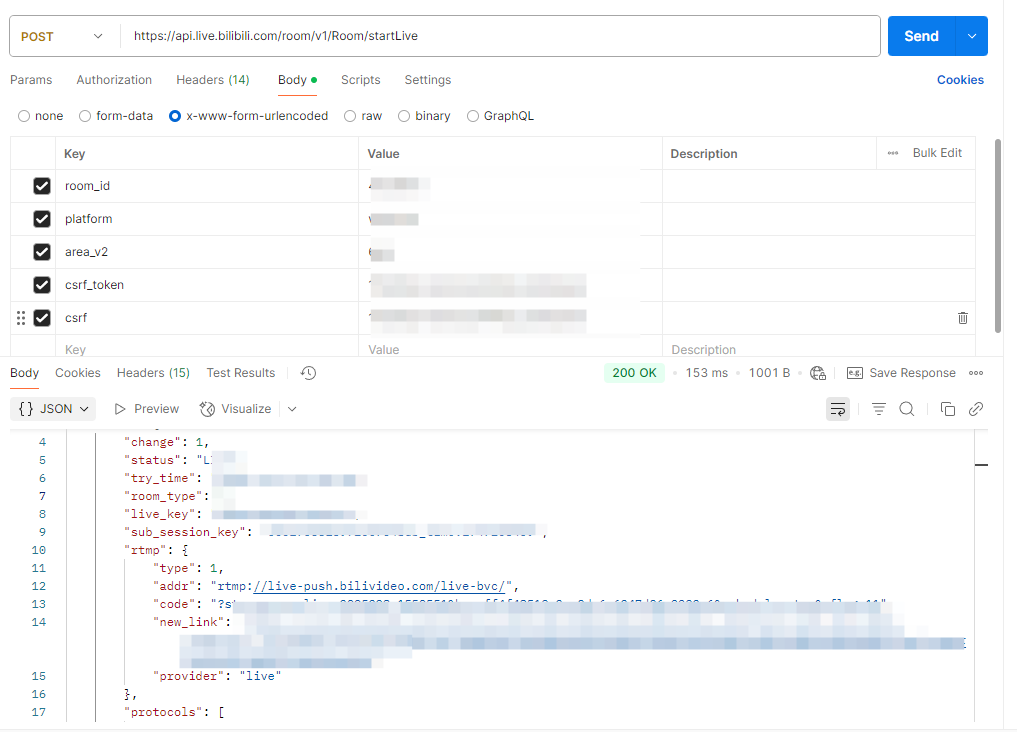Screen dimensions: 1017x732
Task: Select the raw body type
Action: point(350,116)
